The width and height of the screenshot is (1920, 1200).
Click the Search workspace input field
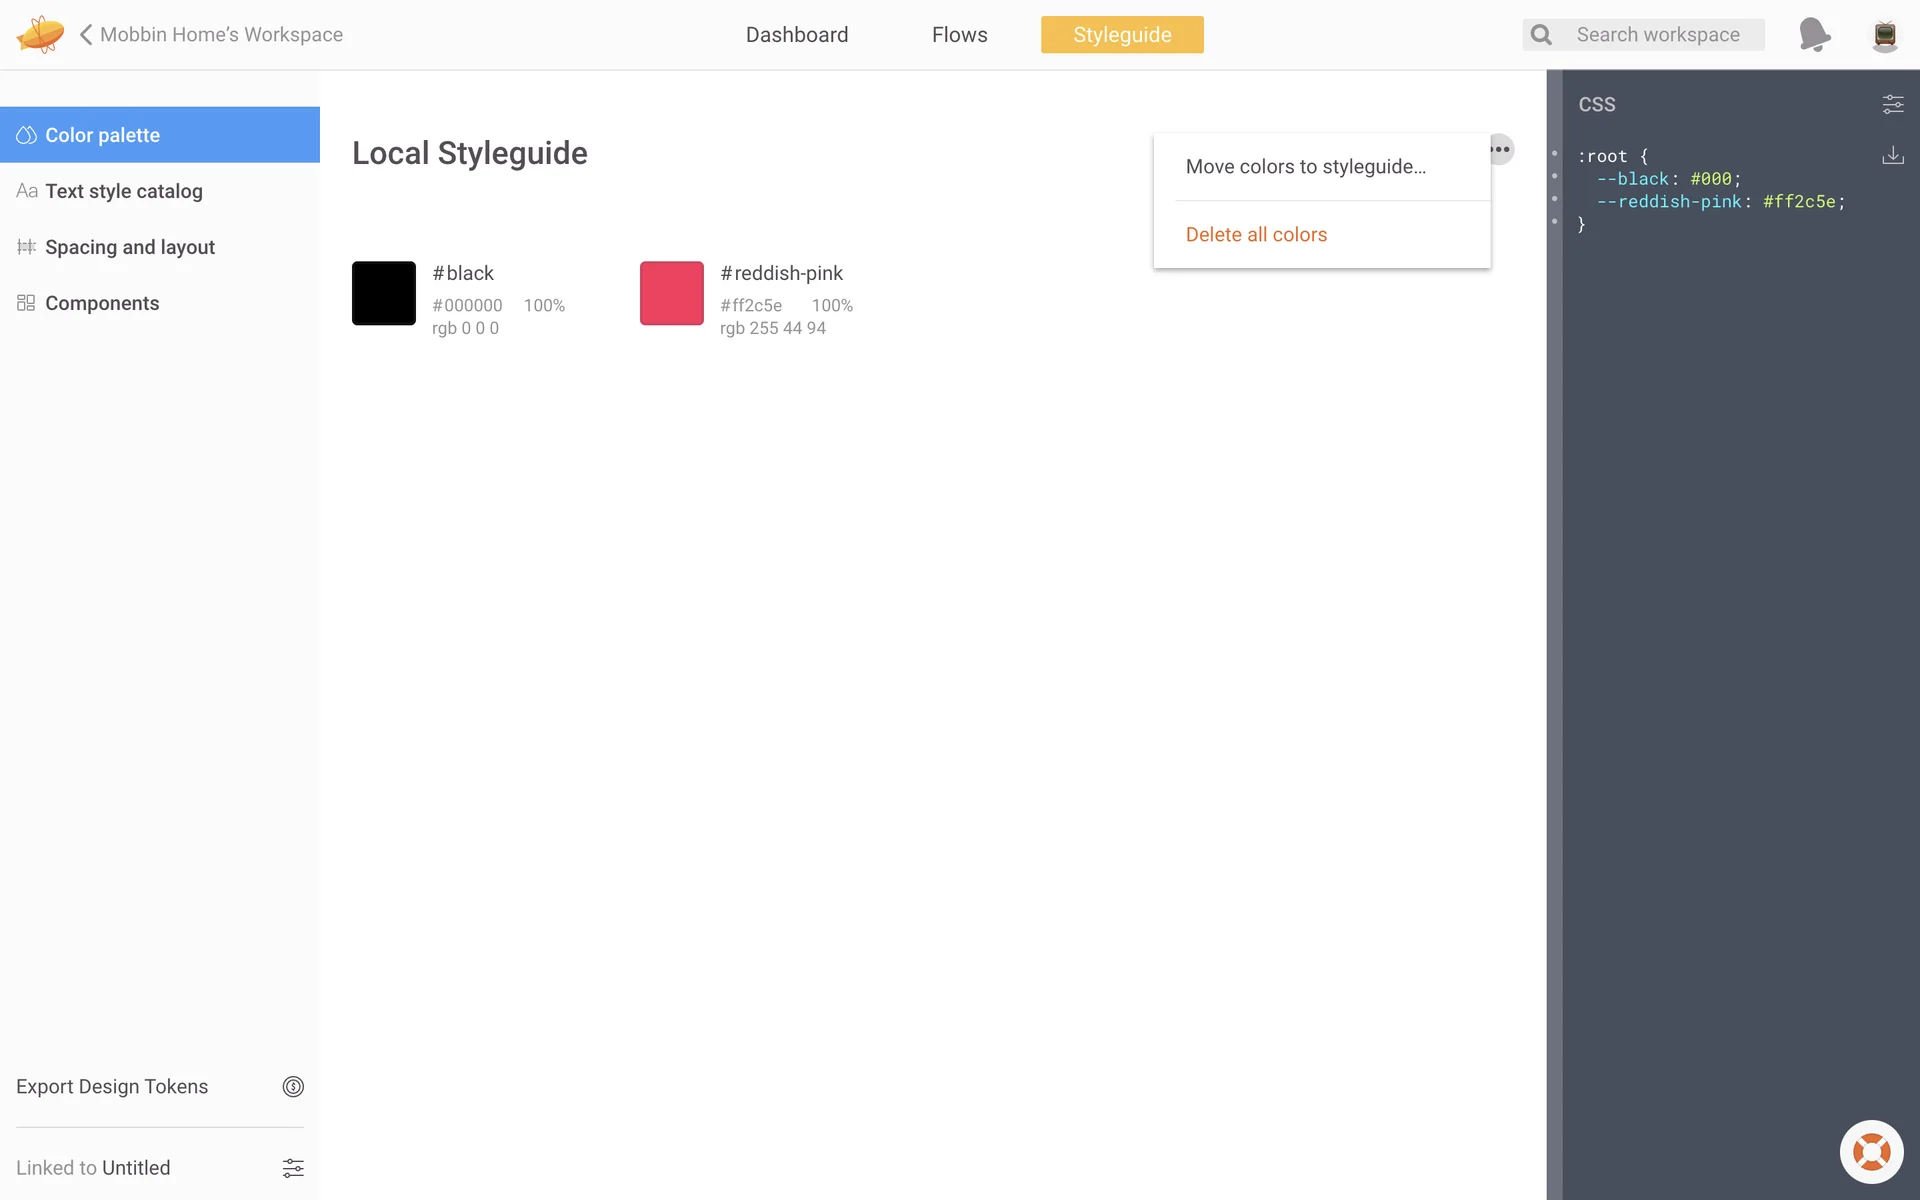[x=1658, y=35]
